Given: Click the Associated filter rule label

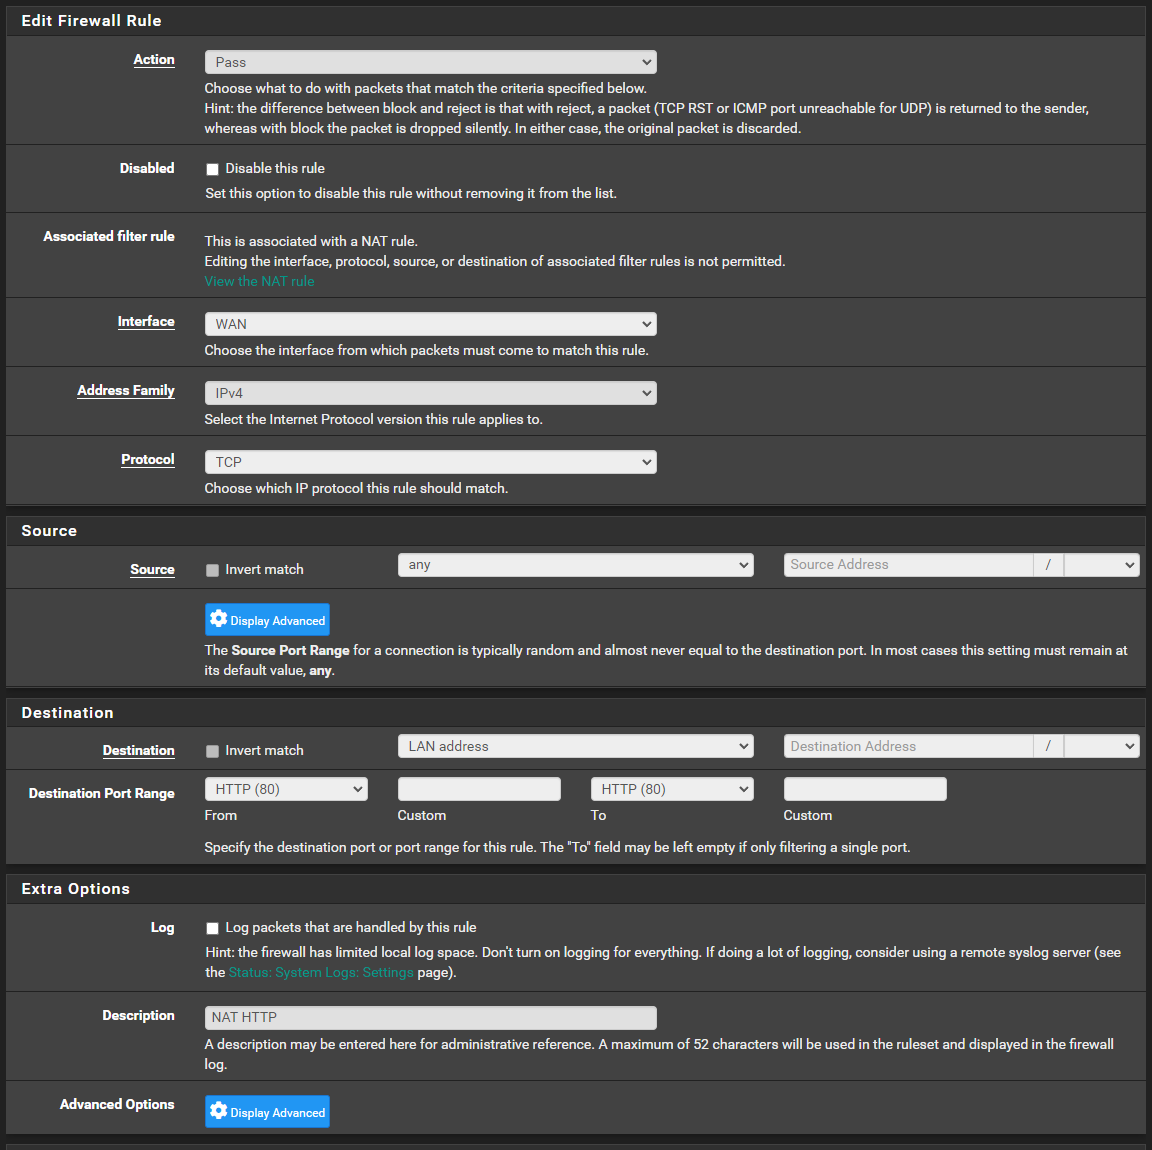Looking at the screenshot, I should 109,236.
